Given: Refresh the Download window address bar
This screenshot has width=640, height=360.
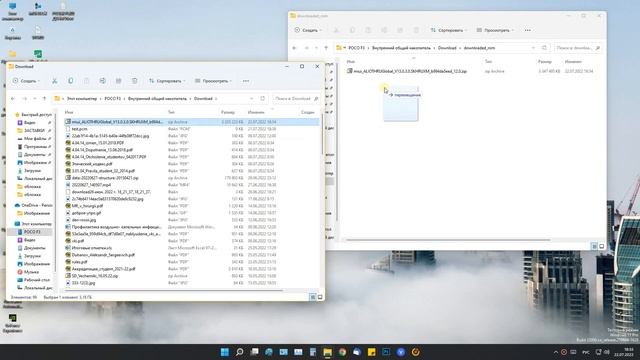Looking at the screenshot, I should click(x=262, y=99).
